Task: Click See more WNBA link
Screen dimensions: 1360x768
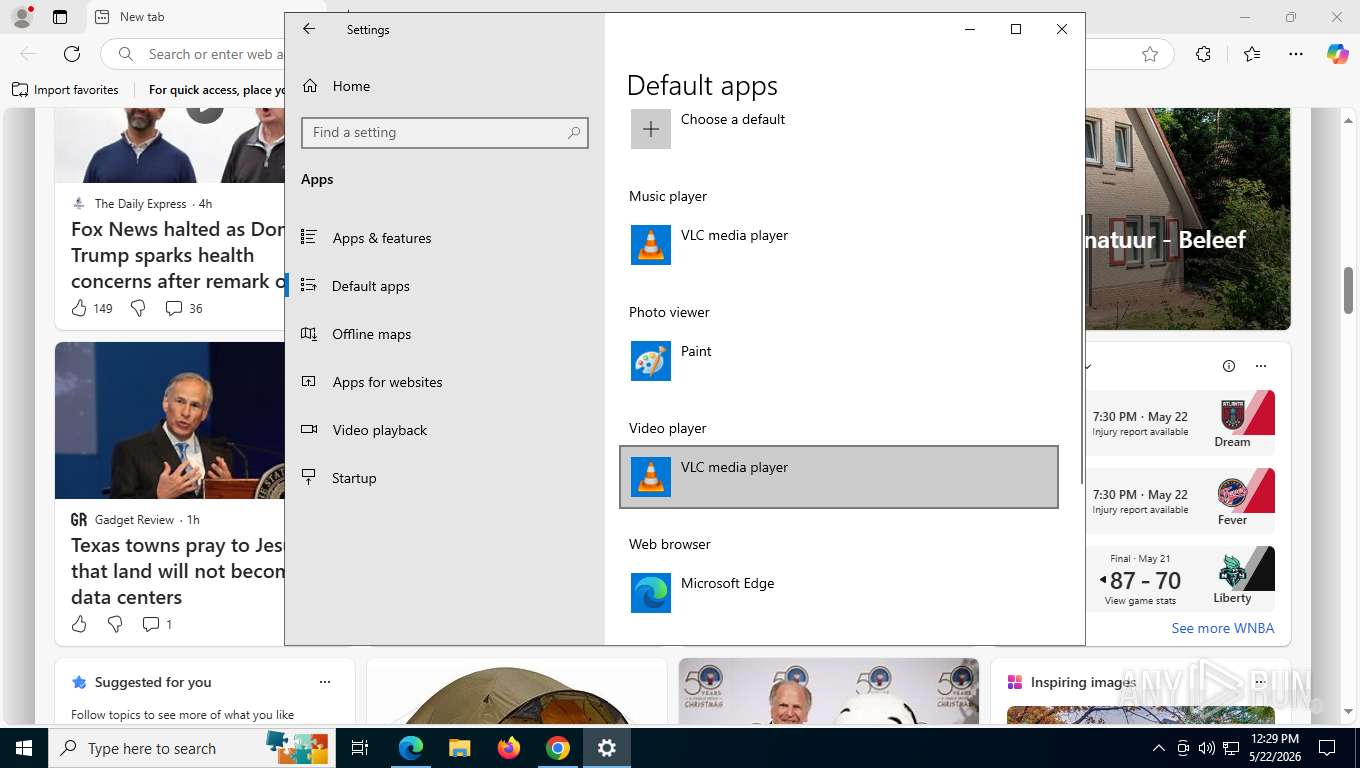Action: (1222, 628)
